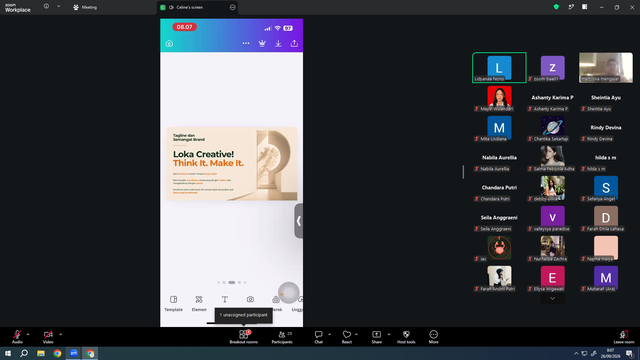Tap the share upload icon in Canva
Image resolution: width=640 pixels, height=360 pixels.
click(294, 43)
